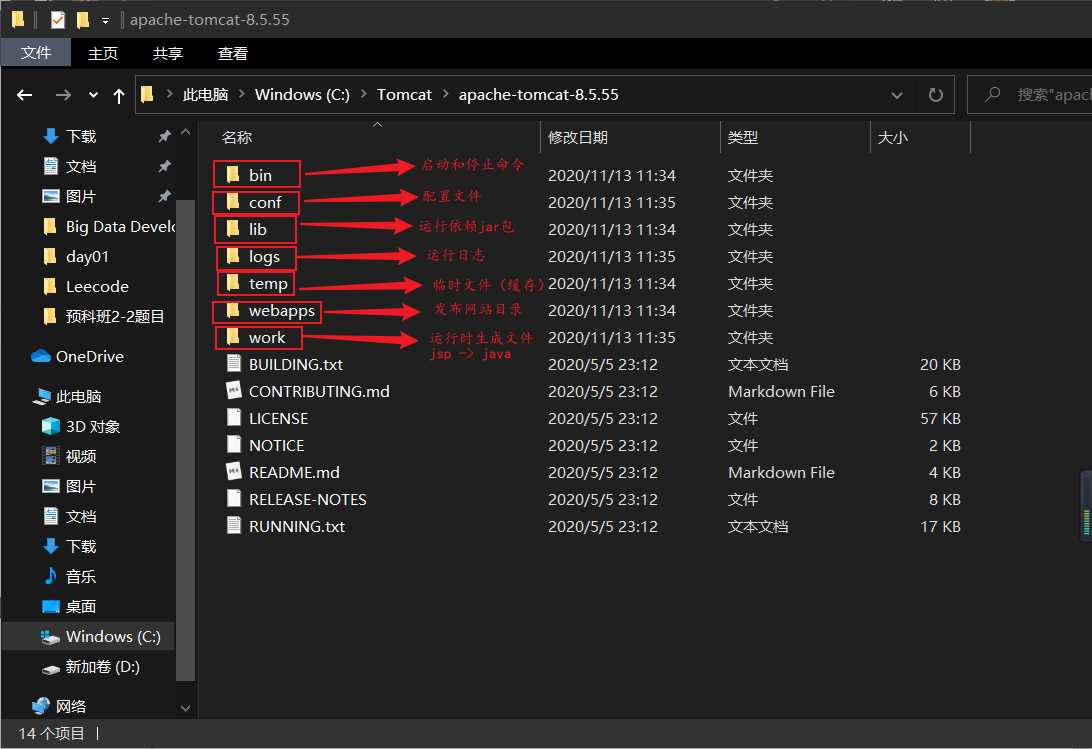The image size is (1092, 749).
Task: Select 此电脑 in navigation pane
Action: click(78, 396)
